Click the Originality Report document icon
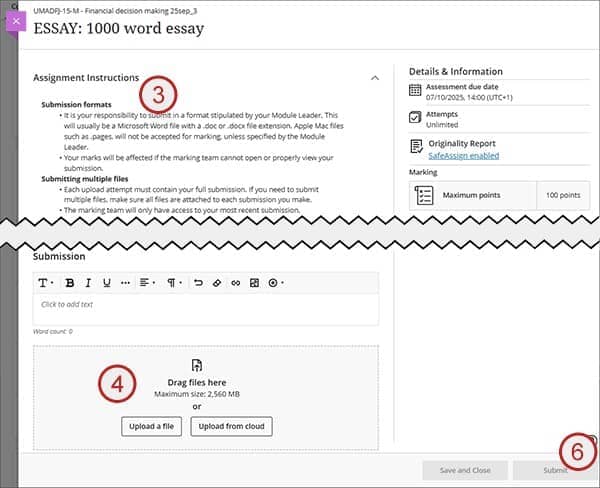This screenshot has width=600, height=488. tap(416, 146)
